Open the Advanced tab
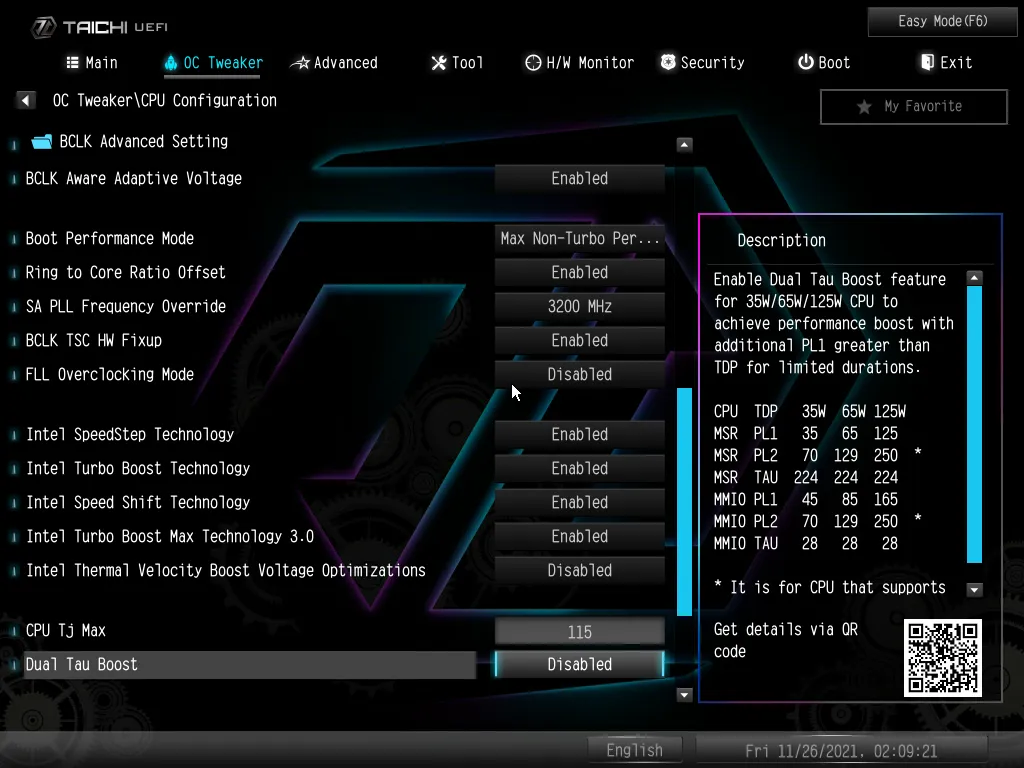1024x768 pixels. [x=334, y=63]
